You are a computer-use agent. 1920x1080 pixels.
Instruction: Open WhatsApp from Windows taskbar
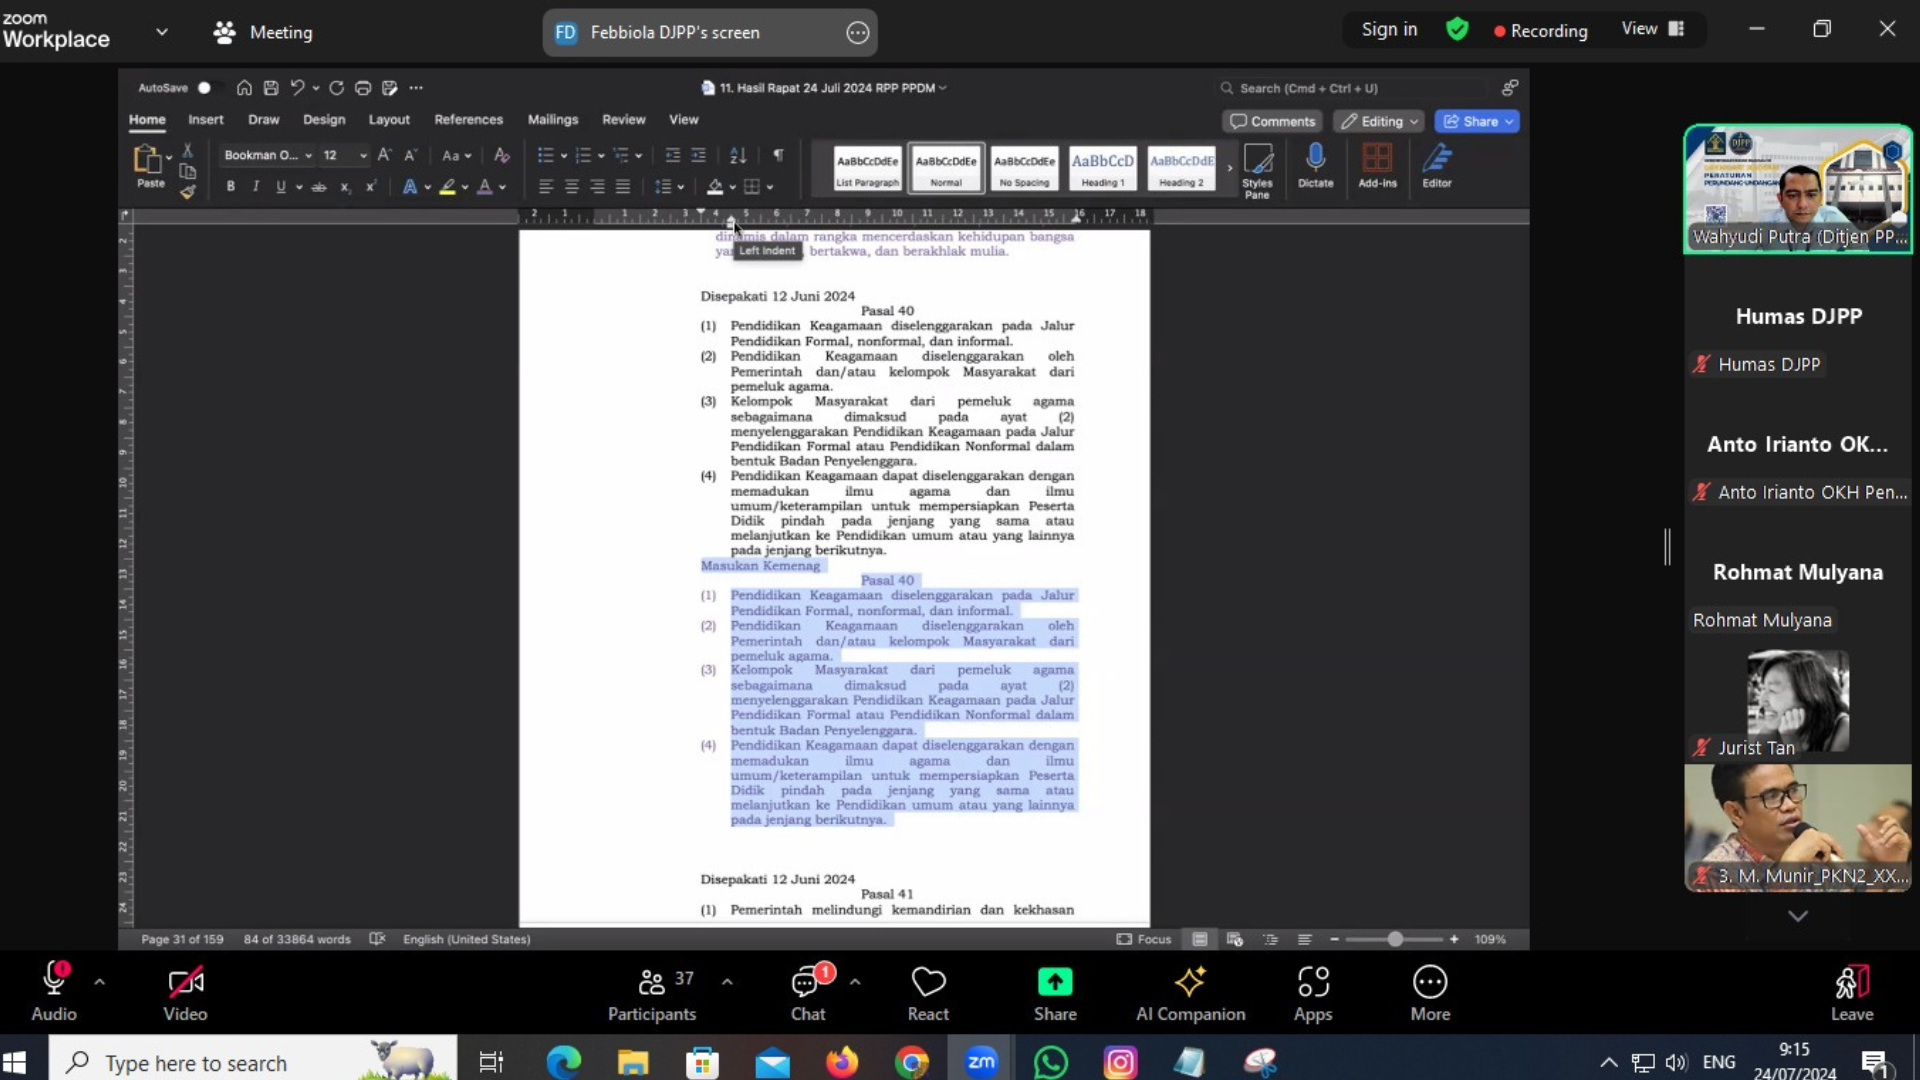tap(1051, 1062)
